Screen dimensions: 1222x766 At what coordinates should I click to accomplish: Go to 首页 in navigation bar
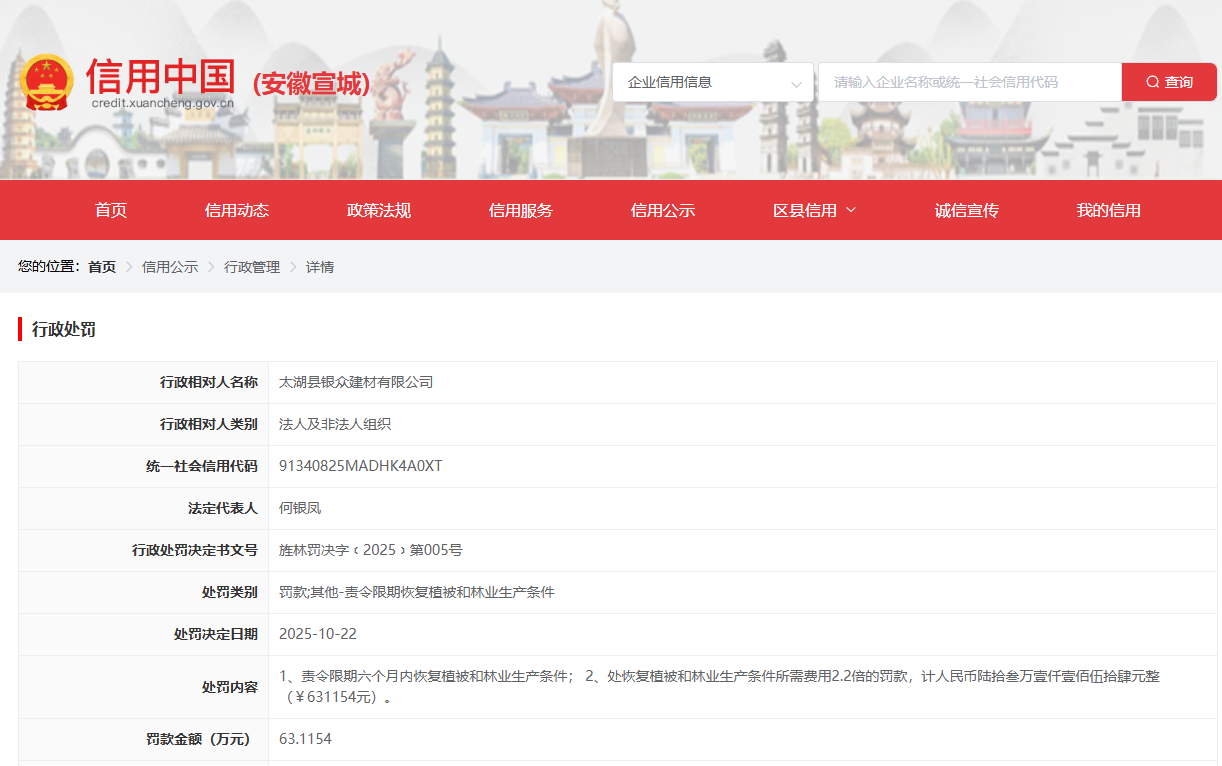[x=111, y=210]
